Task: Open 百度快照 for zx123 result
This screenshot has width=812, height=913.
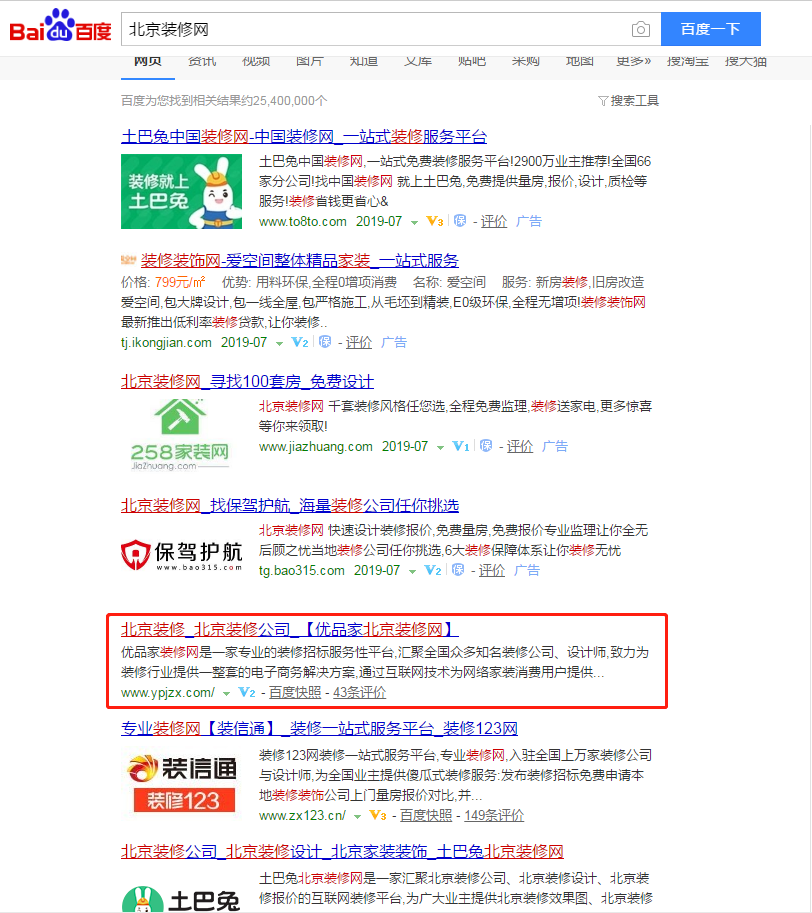Action: click(425, 815)
